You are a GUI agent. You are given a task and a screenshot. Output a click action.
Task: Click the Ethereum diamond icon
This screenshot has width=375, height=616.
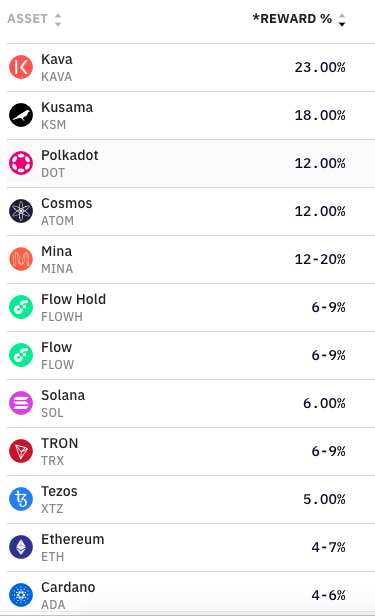(x=21, y=547)
